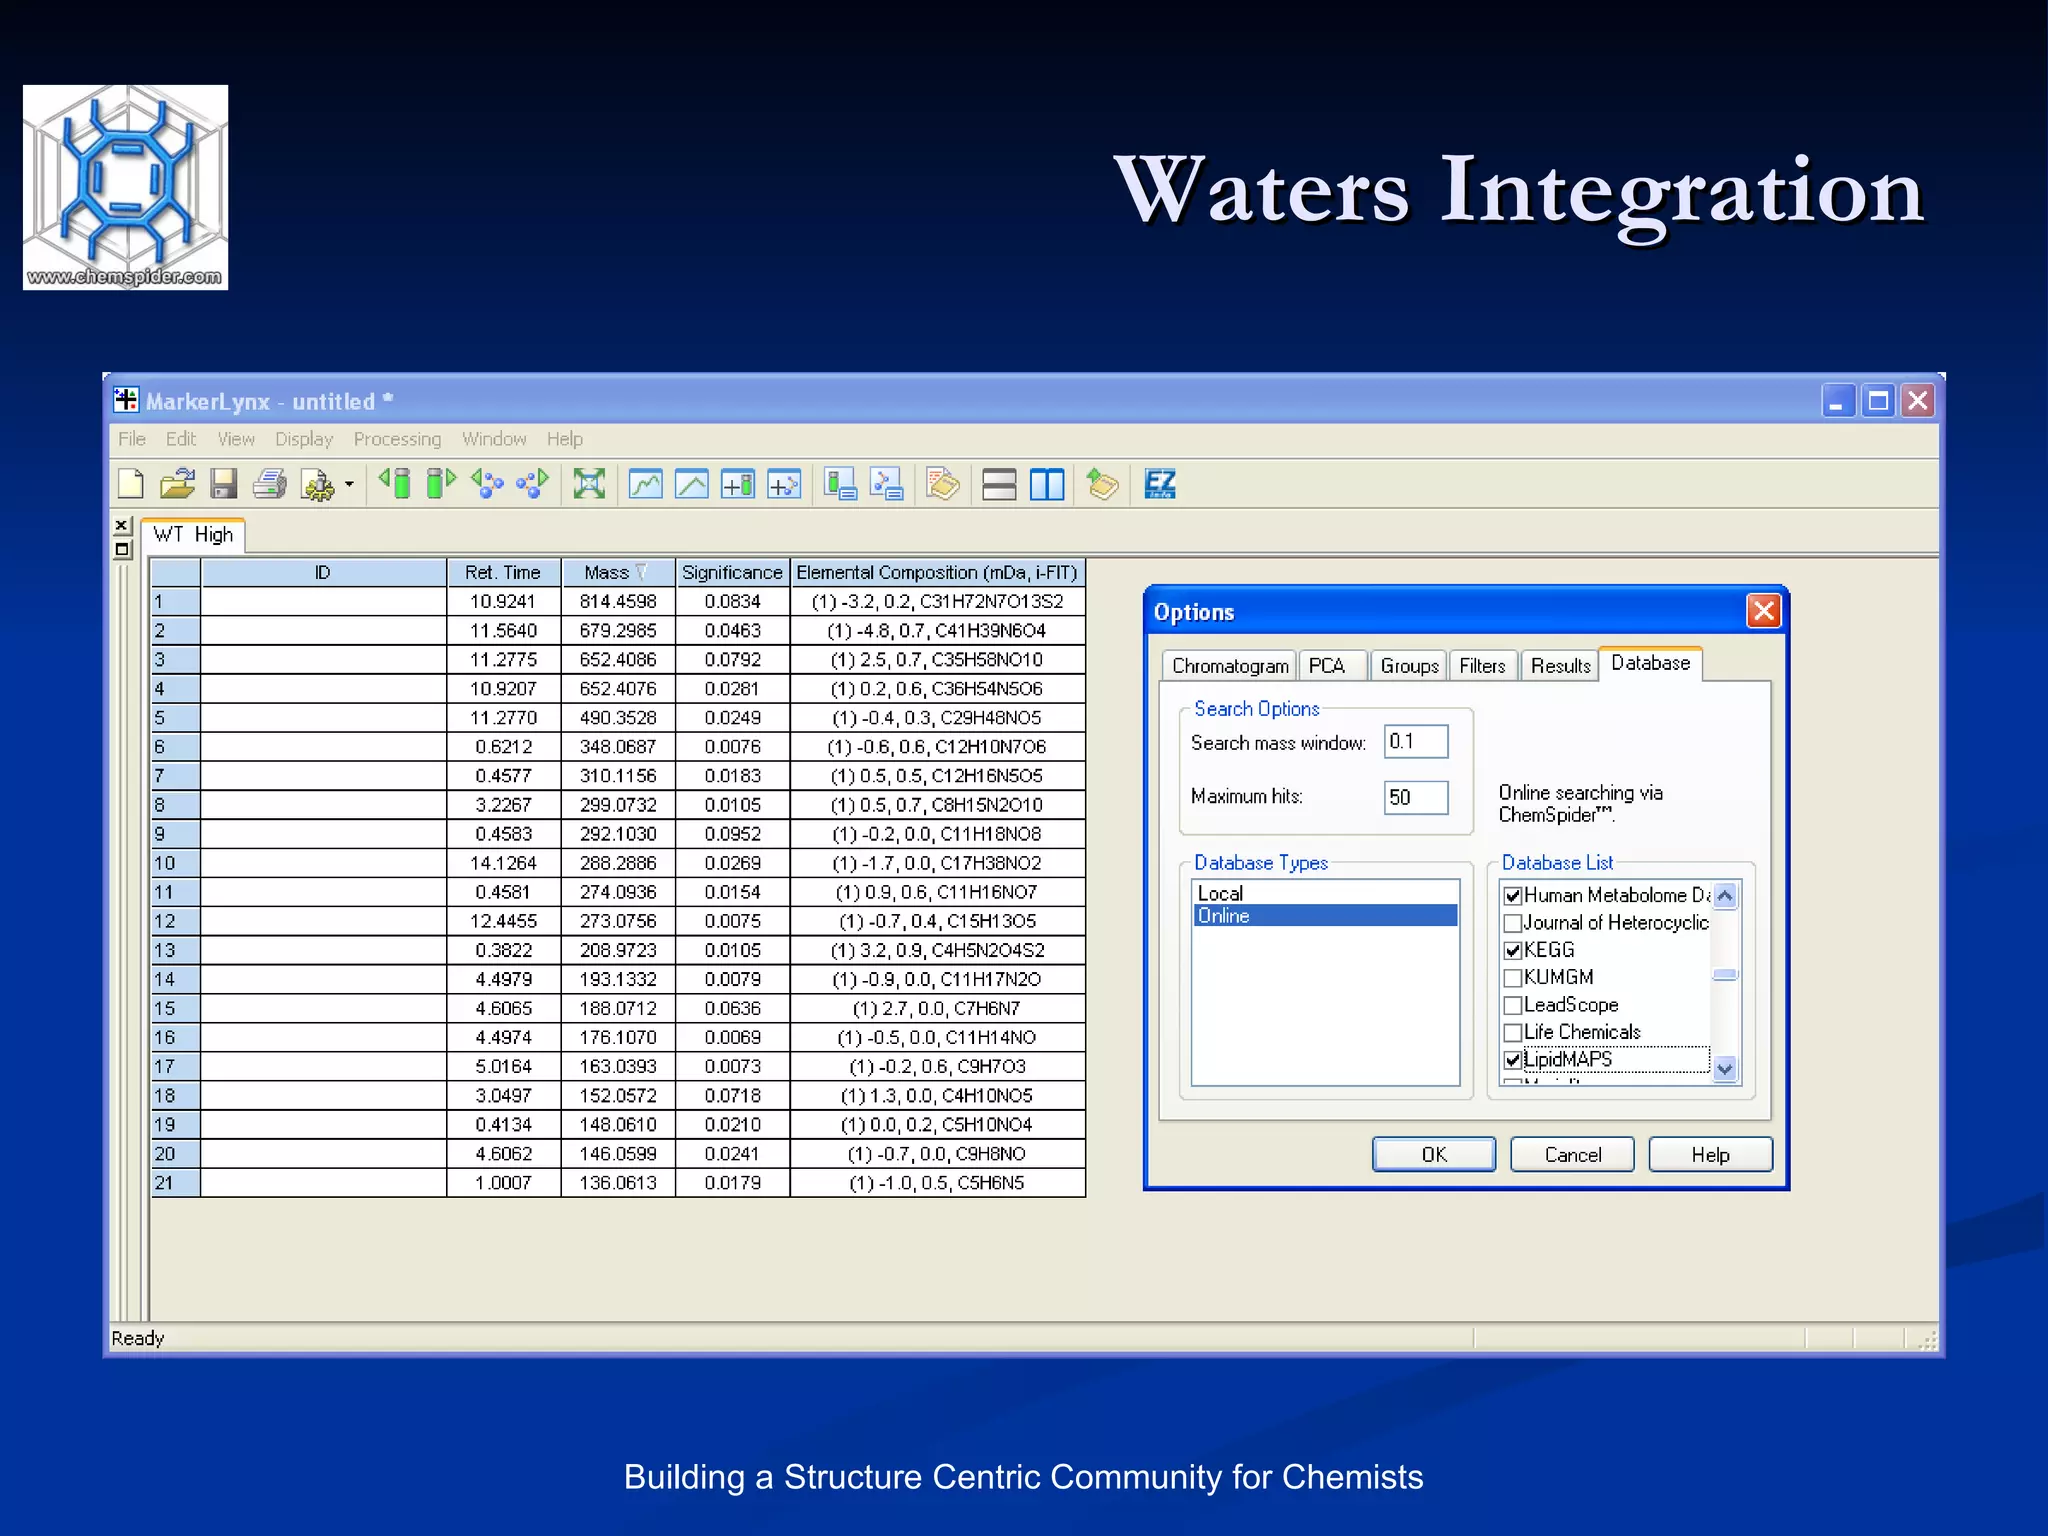This screenshot has height=1536, width=2048.
Task: Click the marker list molecule icon
Action: pos(887,485)
